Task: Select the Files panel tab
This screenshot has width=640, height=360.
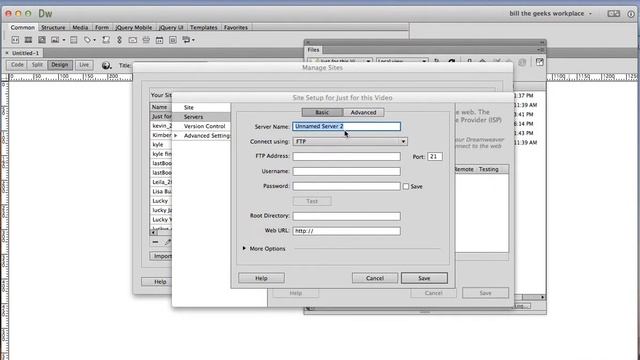Action: click(313, 50)
